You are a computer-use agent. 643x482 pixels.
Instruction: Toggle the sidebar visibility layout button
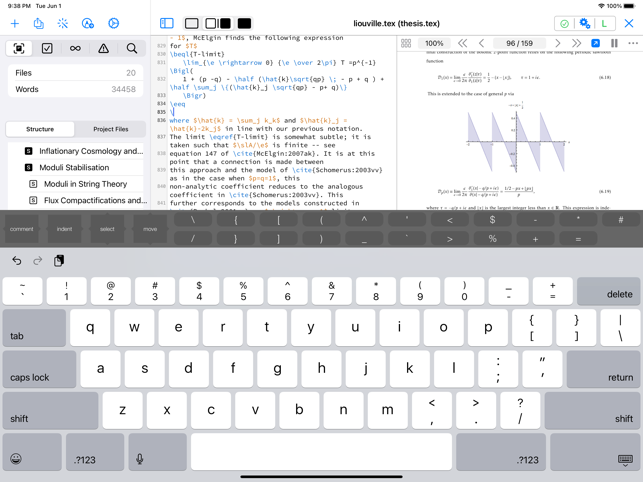(167, 23)
